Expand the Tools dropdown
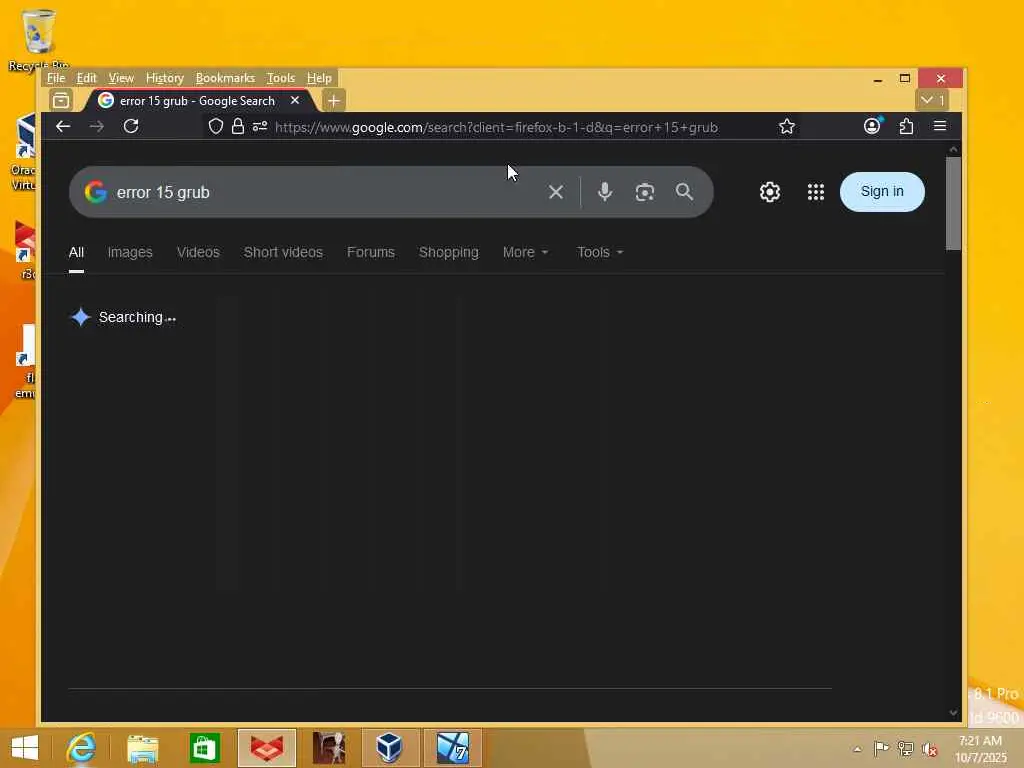 [600, 252]
